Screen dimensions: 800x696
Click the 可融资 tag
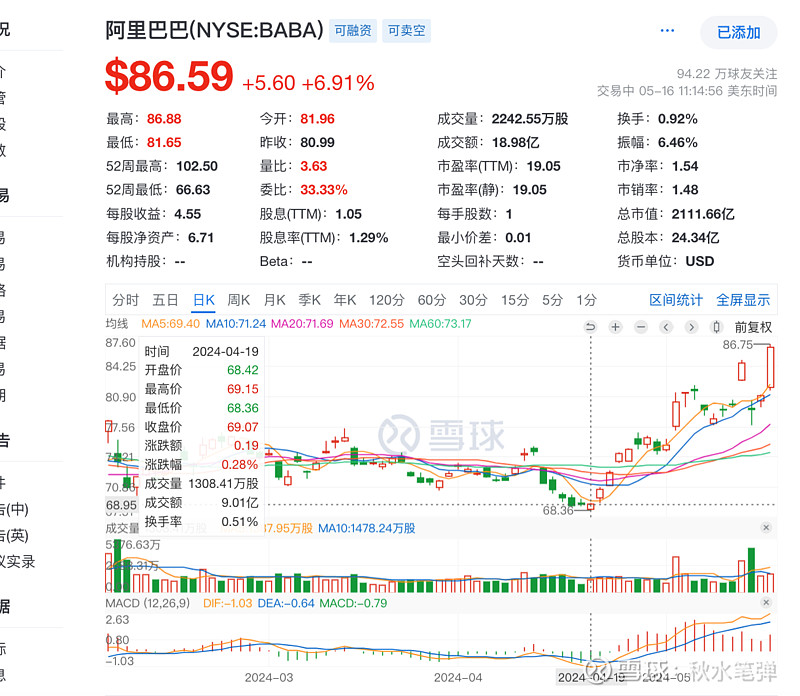click(353, 31)
